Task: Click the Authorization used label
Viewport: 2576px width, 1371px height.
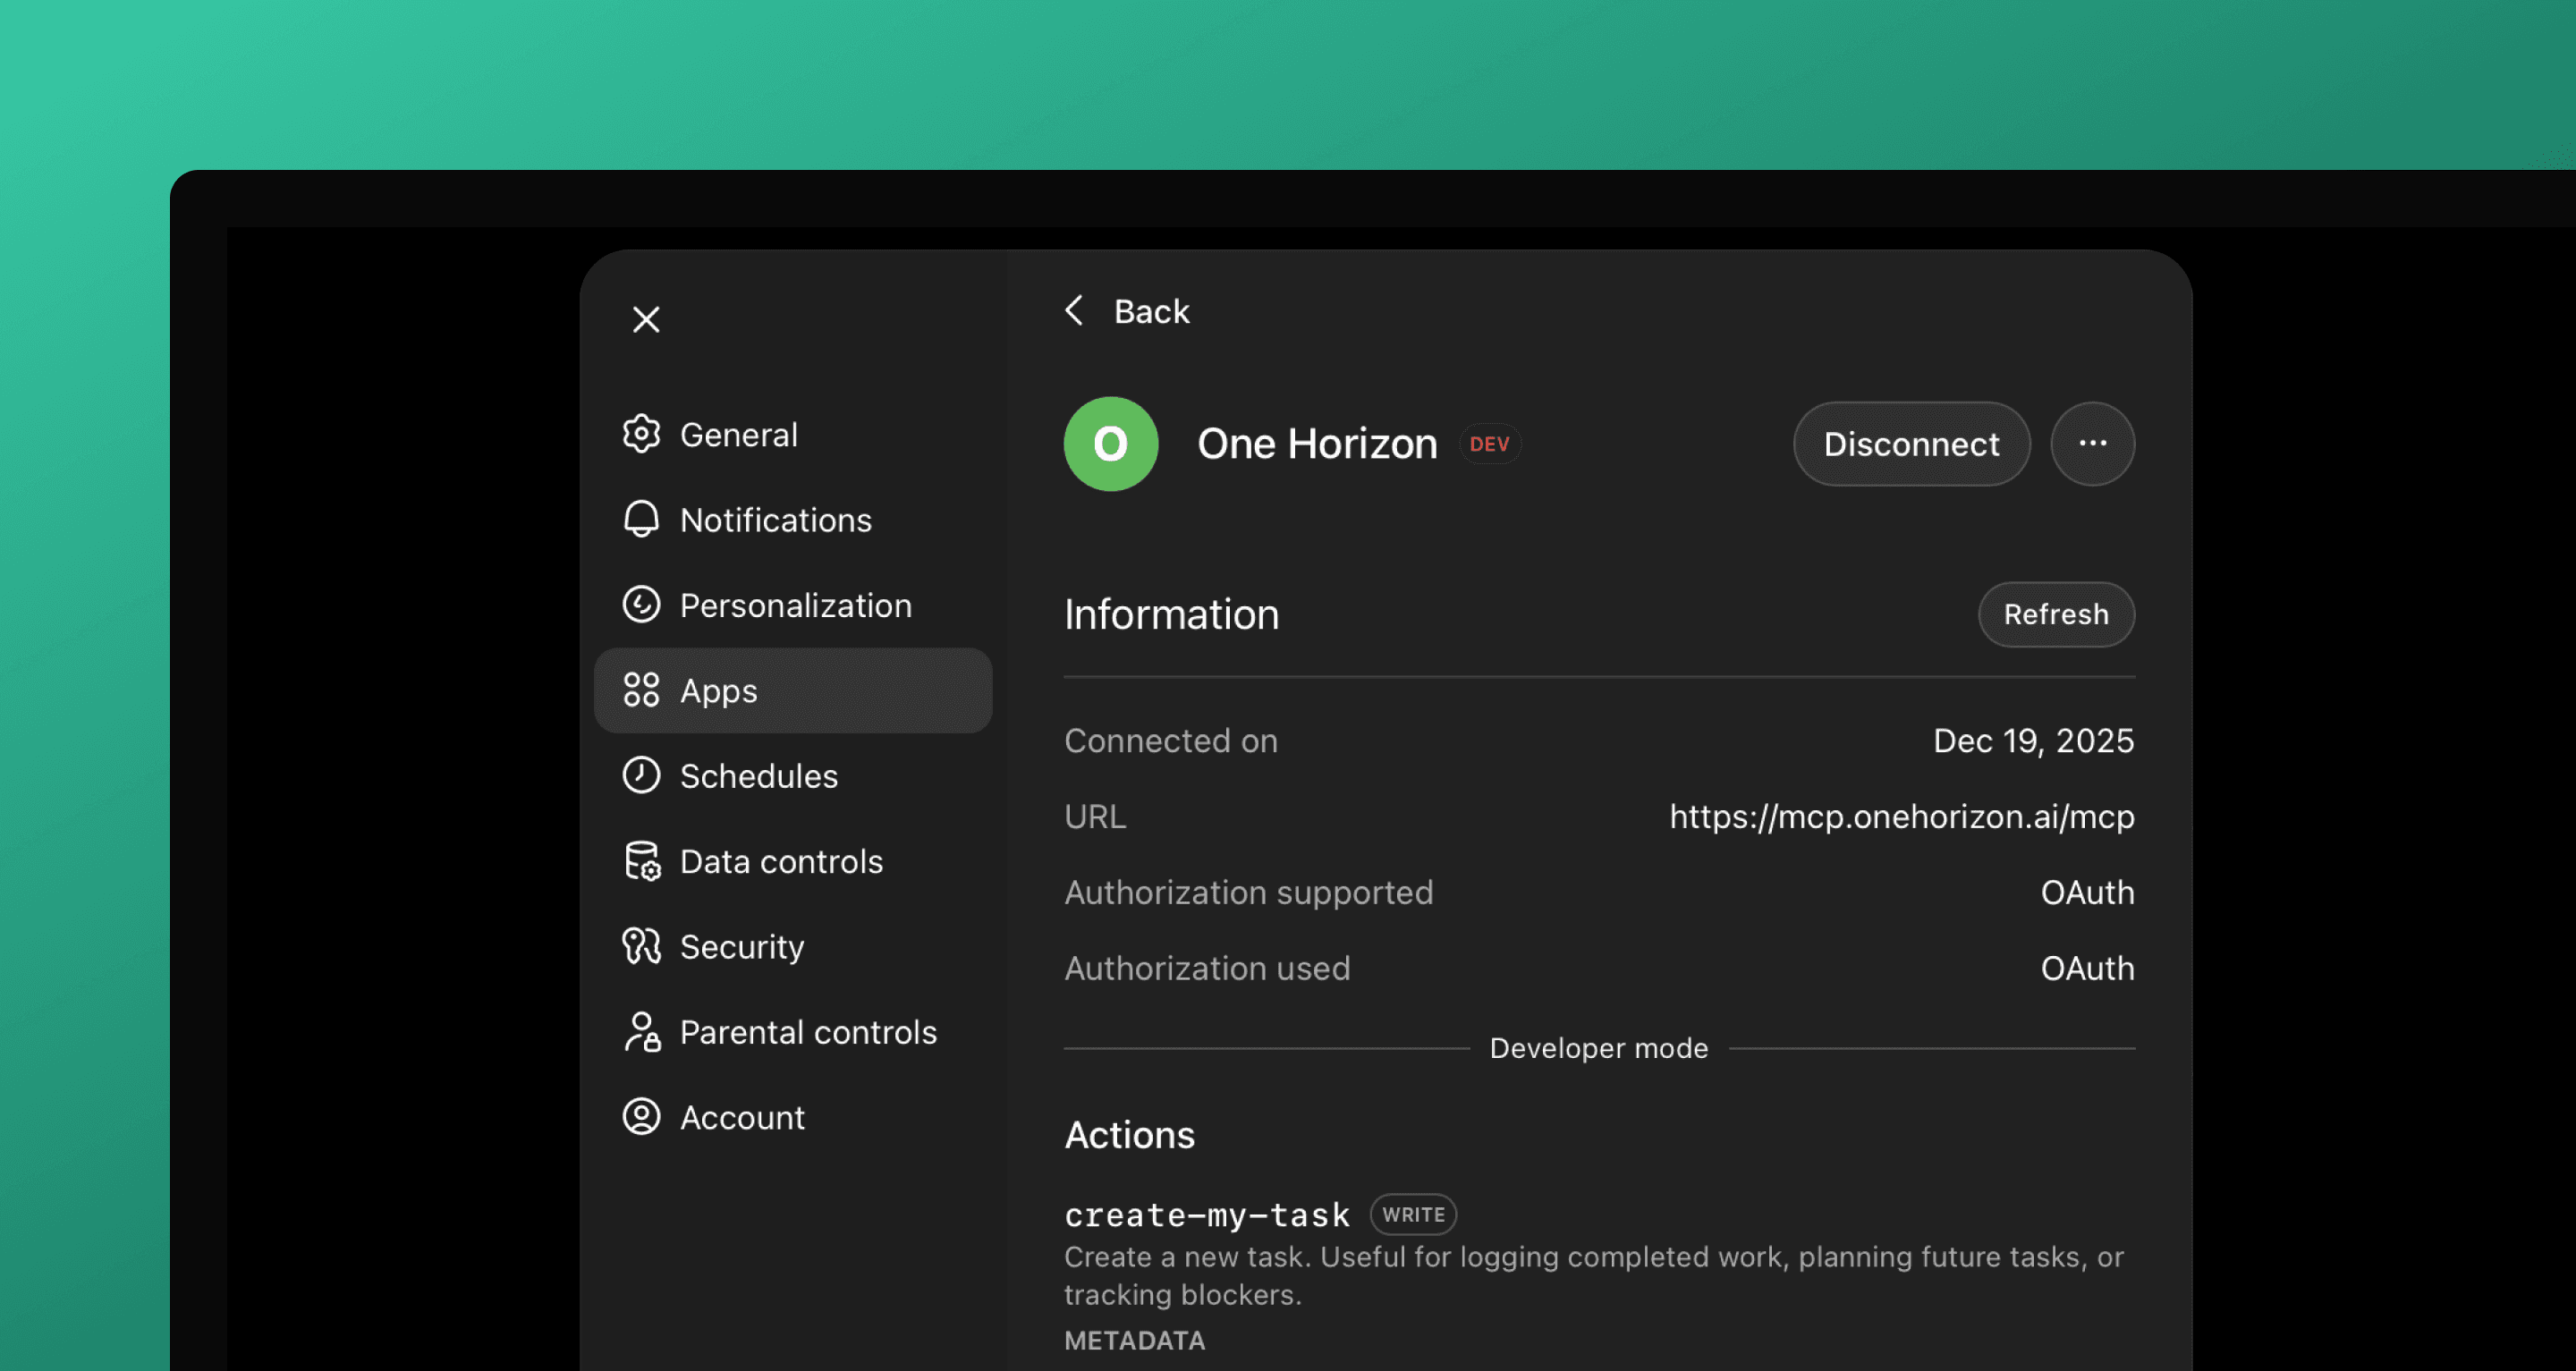Action: coord(1207,968)
